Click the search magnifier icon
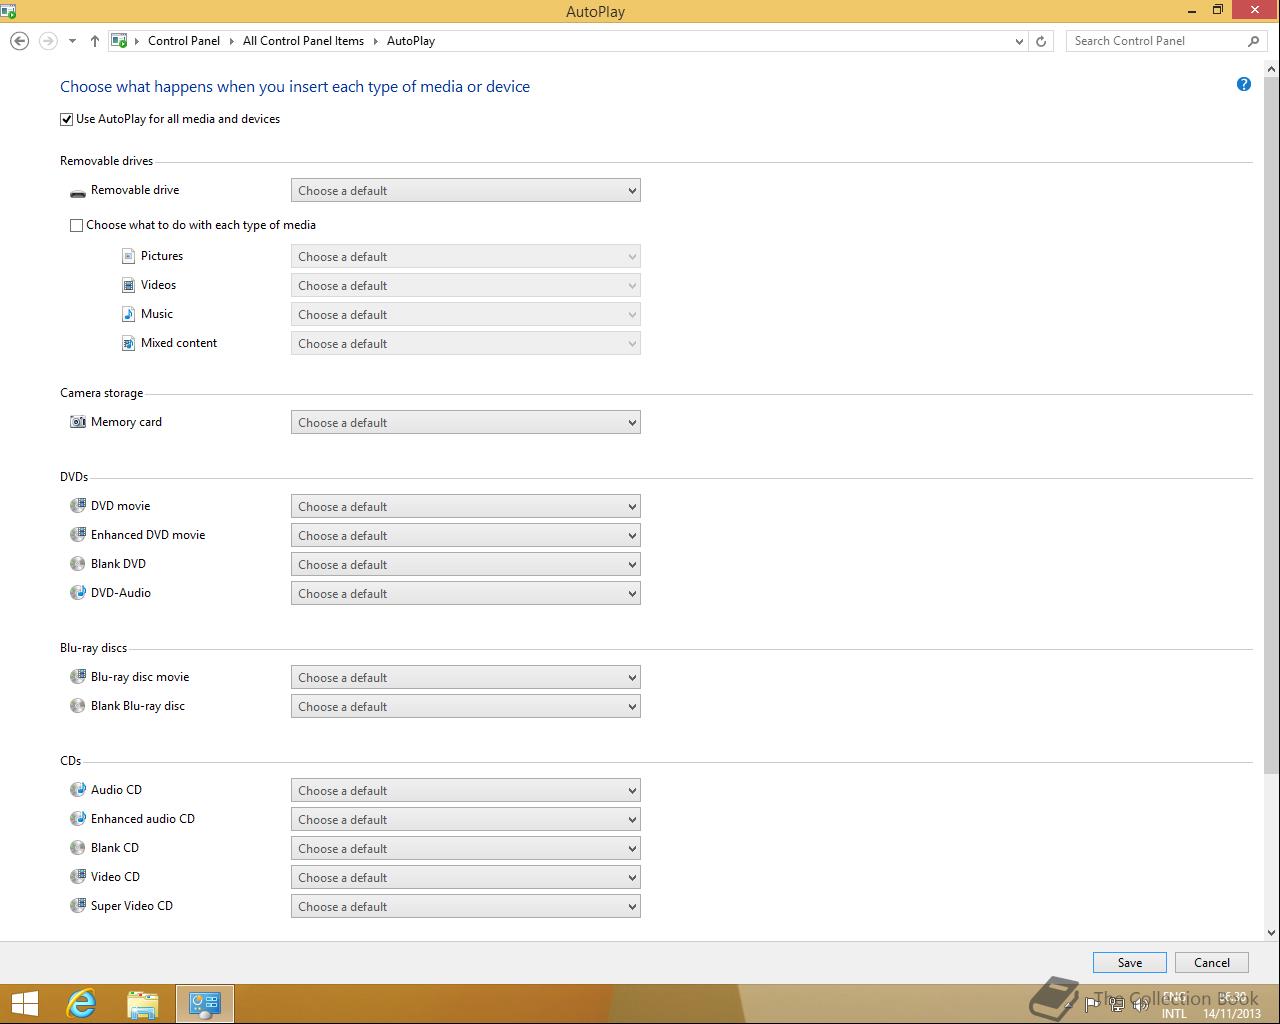Image resolution: width=1280 pixels, height=1024 pixels. click(1253, 41)
